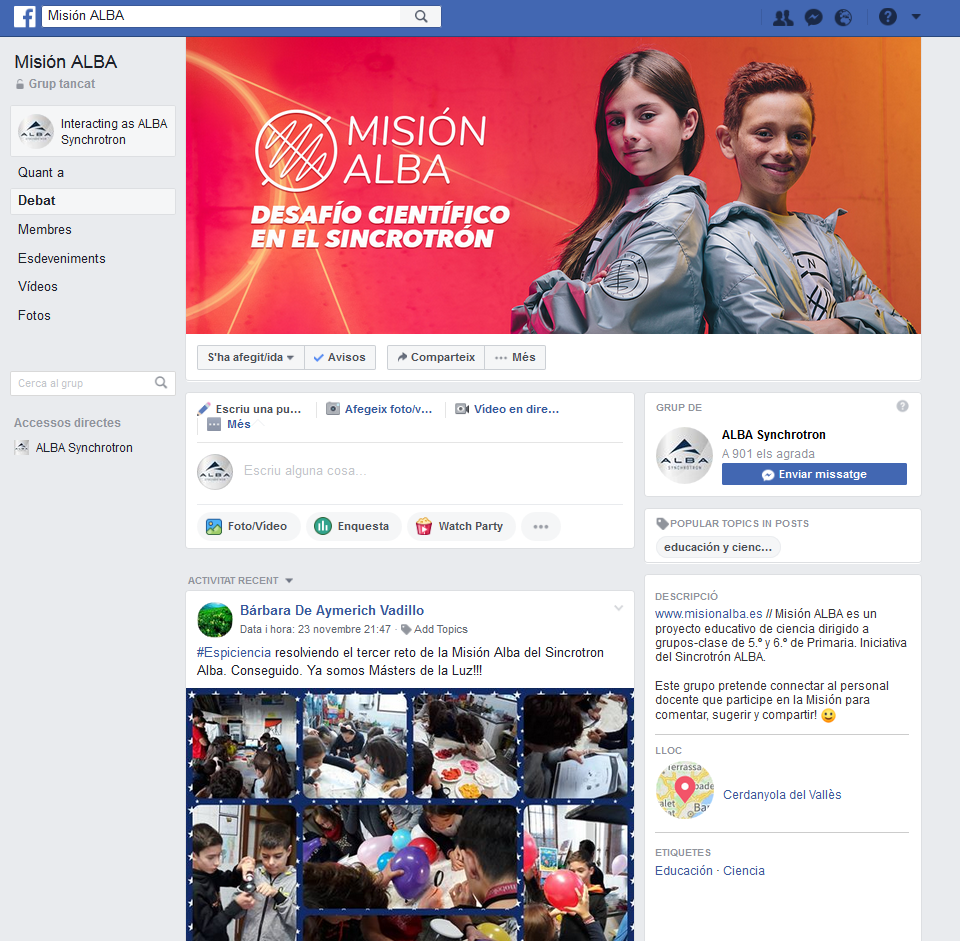Click the Més composer options icon
The height and width of the screenshot is (941, 960).
click(214, 424)
